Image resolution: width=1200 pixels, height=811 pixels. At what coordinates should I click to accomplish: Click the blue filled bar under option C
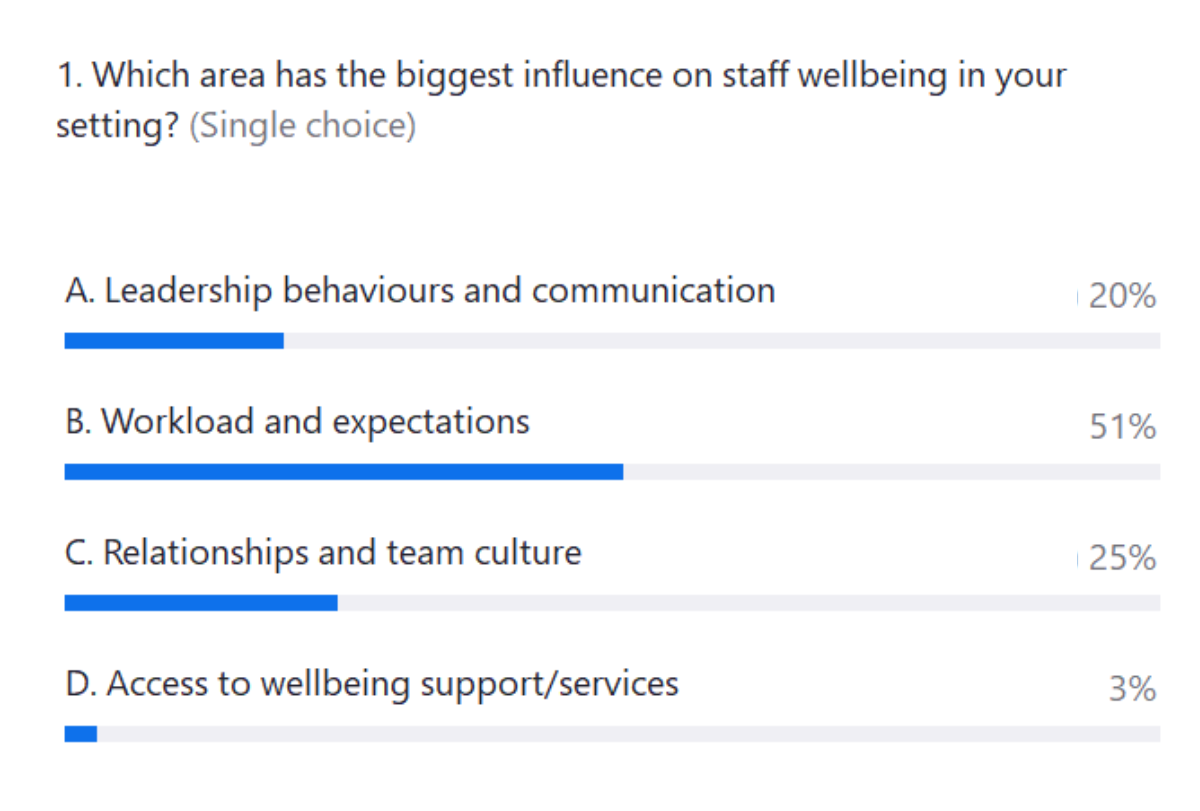click(201, 603)
